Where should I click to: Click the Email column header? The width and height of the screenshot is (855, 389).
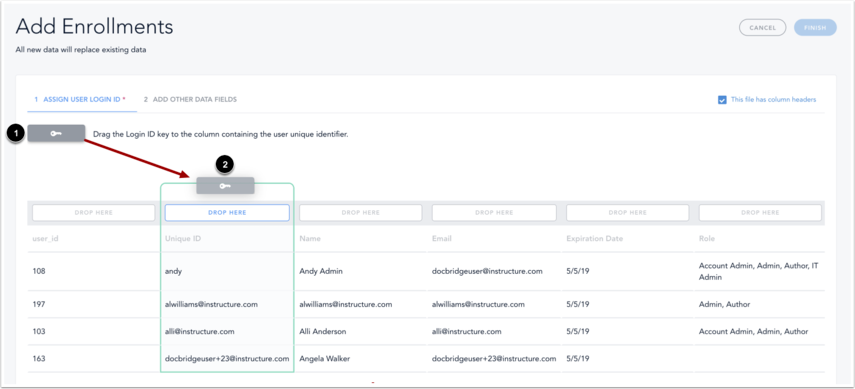point(442,238)
